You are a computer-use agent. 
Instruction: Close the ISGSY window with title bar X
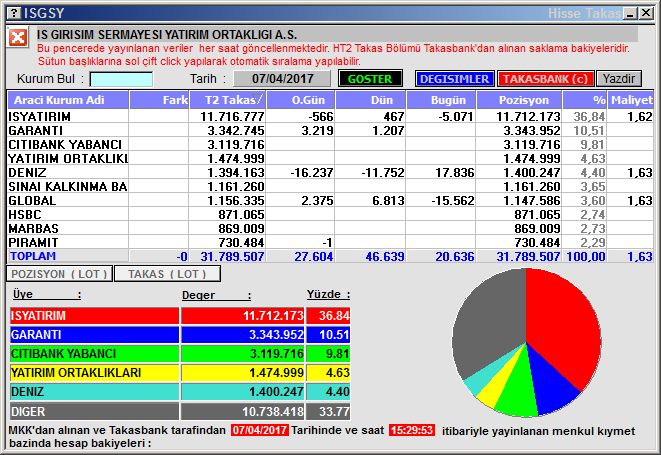(x=645, y=13)
